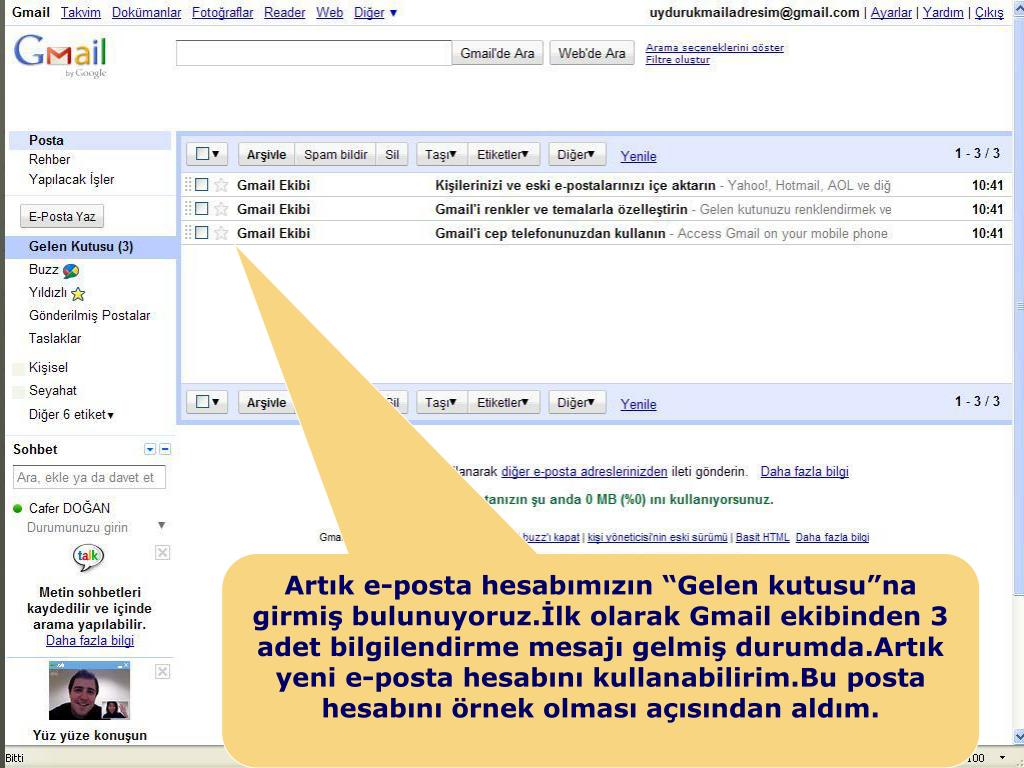Open Gelen Kutusu (3) folder
1024x768 pixels.
click(x=81, y=246)
